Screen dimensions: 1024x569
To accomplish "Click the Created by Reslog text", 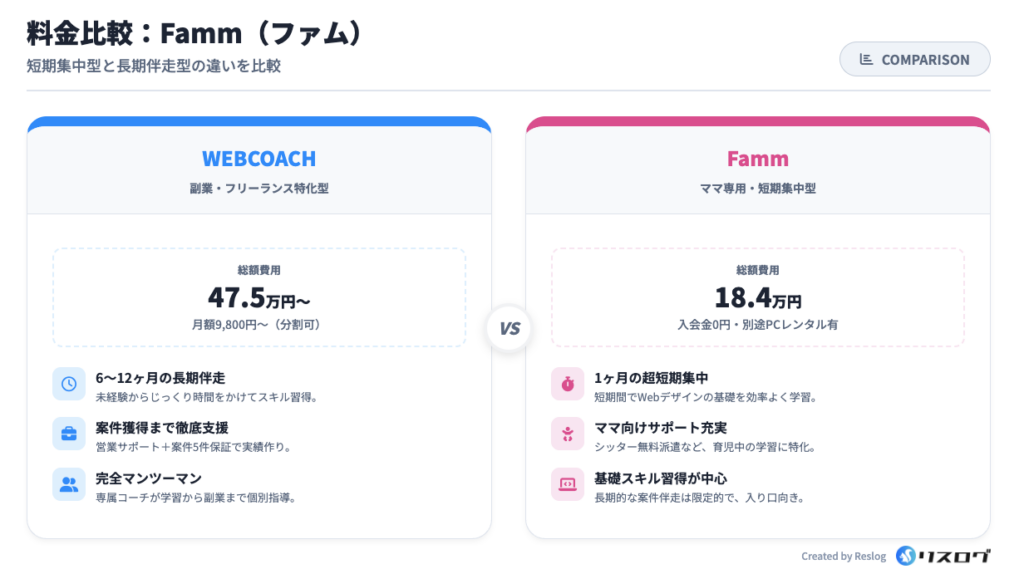I will pyautogui.click(x=843, y=556).
